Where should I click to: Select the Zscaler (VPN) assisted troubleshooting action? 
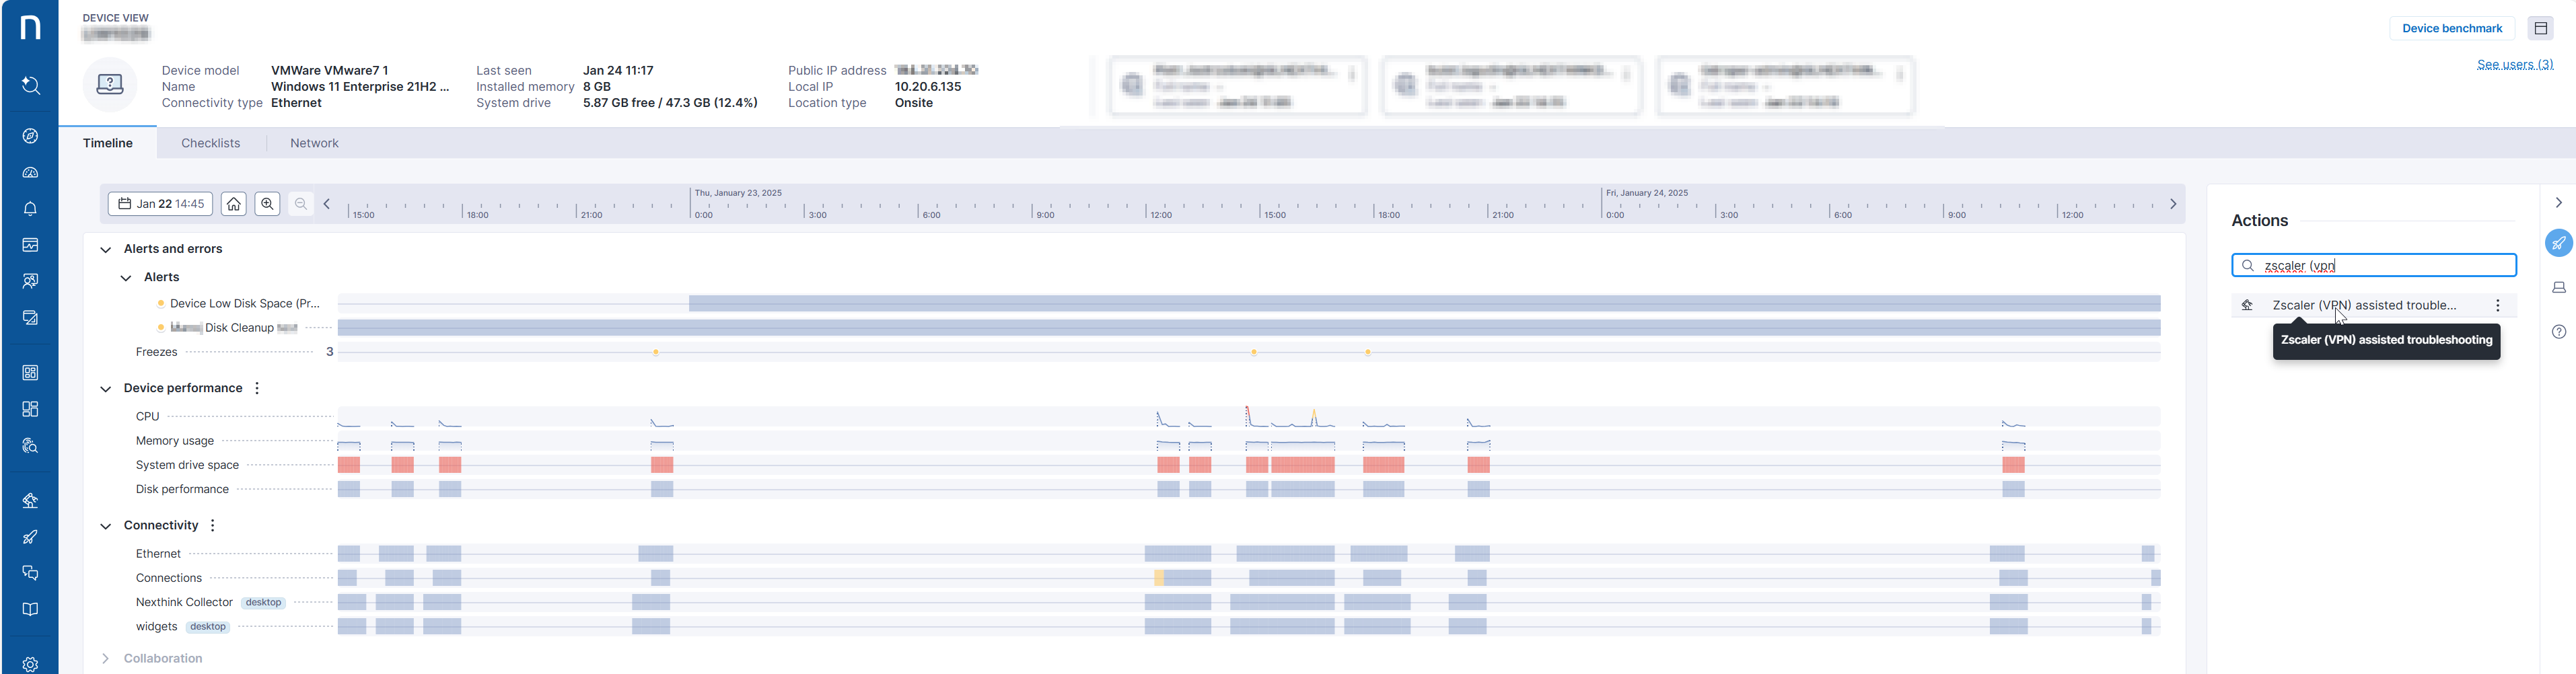(x=2363, y=305)
